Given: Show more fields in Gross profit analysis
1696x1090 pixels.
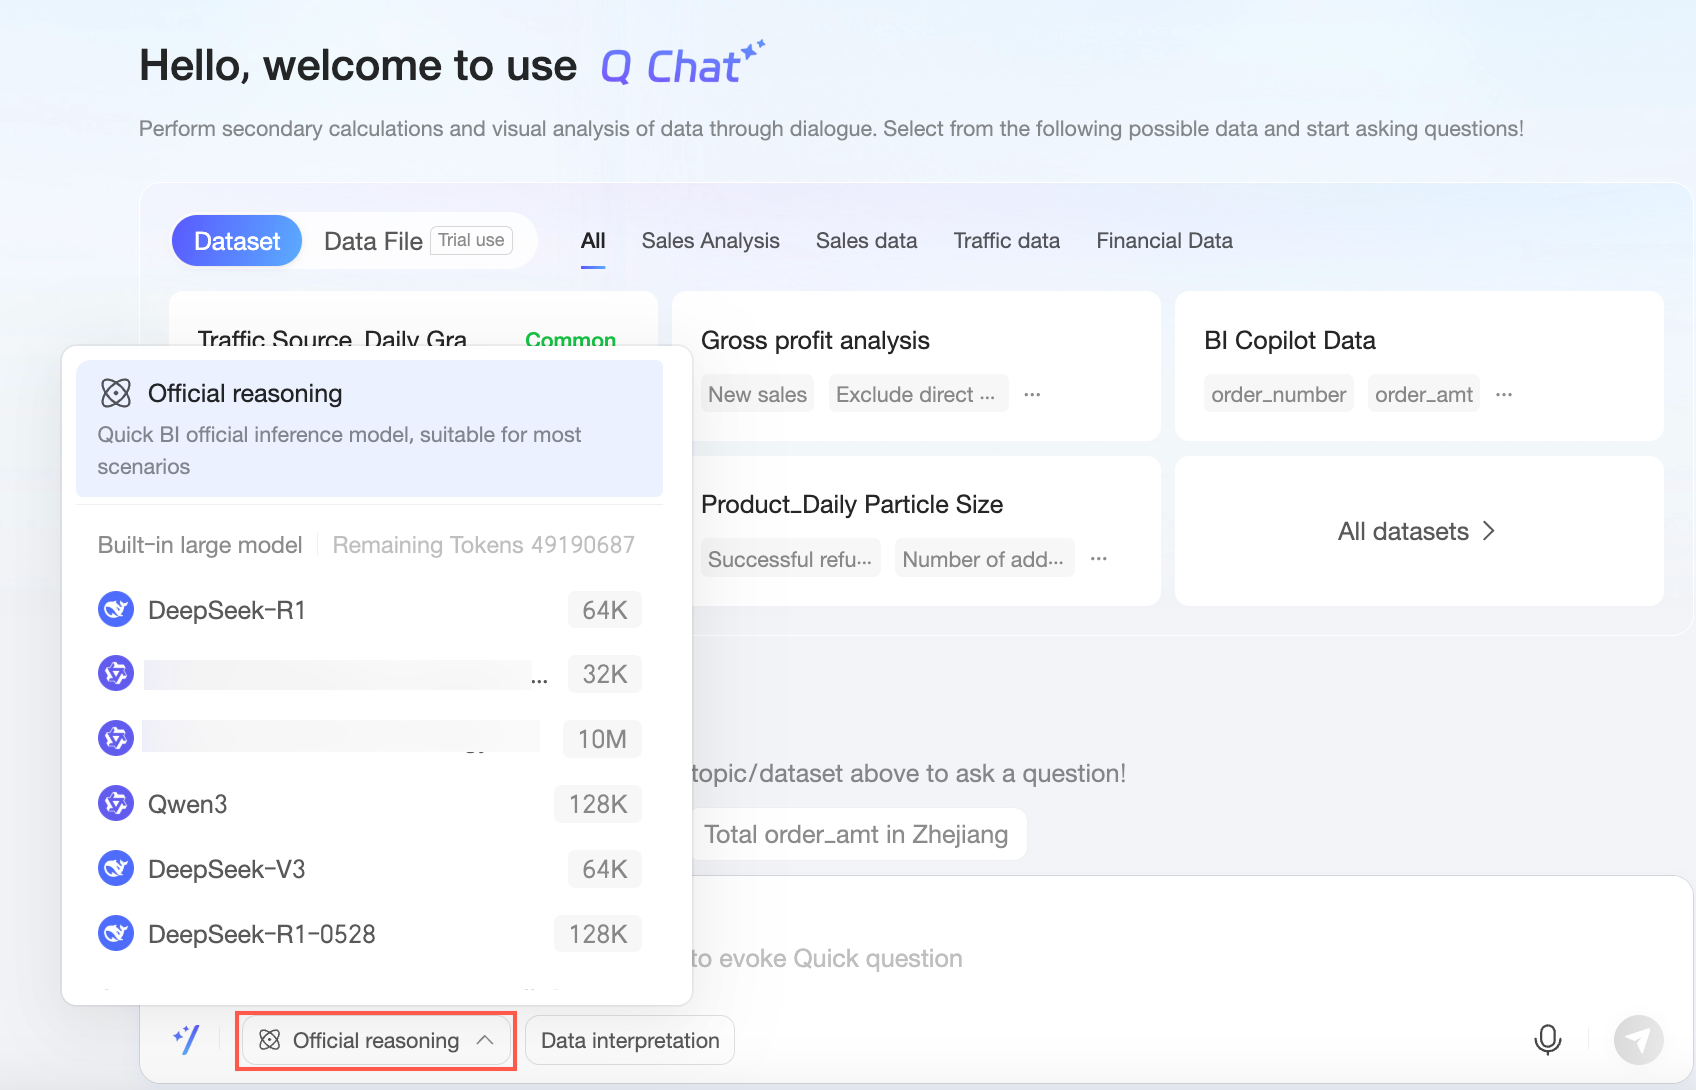Looking at the screenshot, I should click(x=1033, y=395).
